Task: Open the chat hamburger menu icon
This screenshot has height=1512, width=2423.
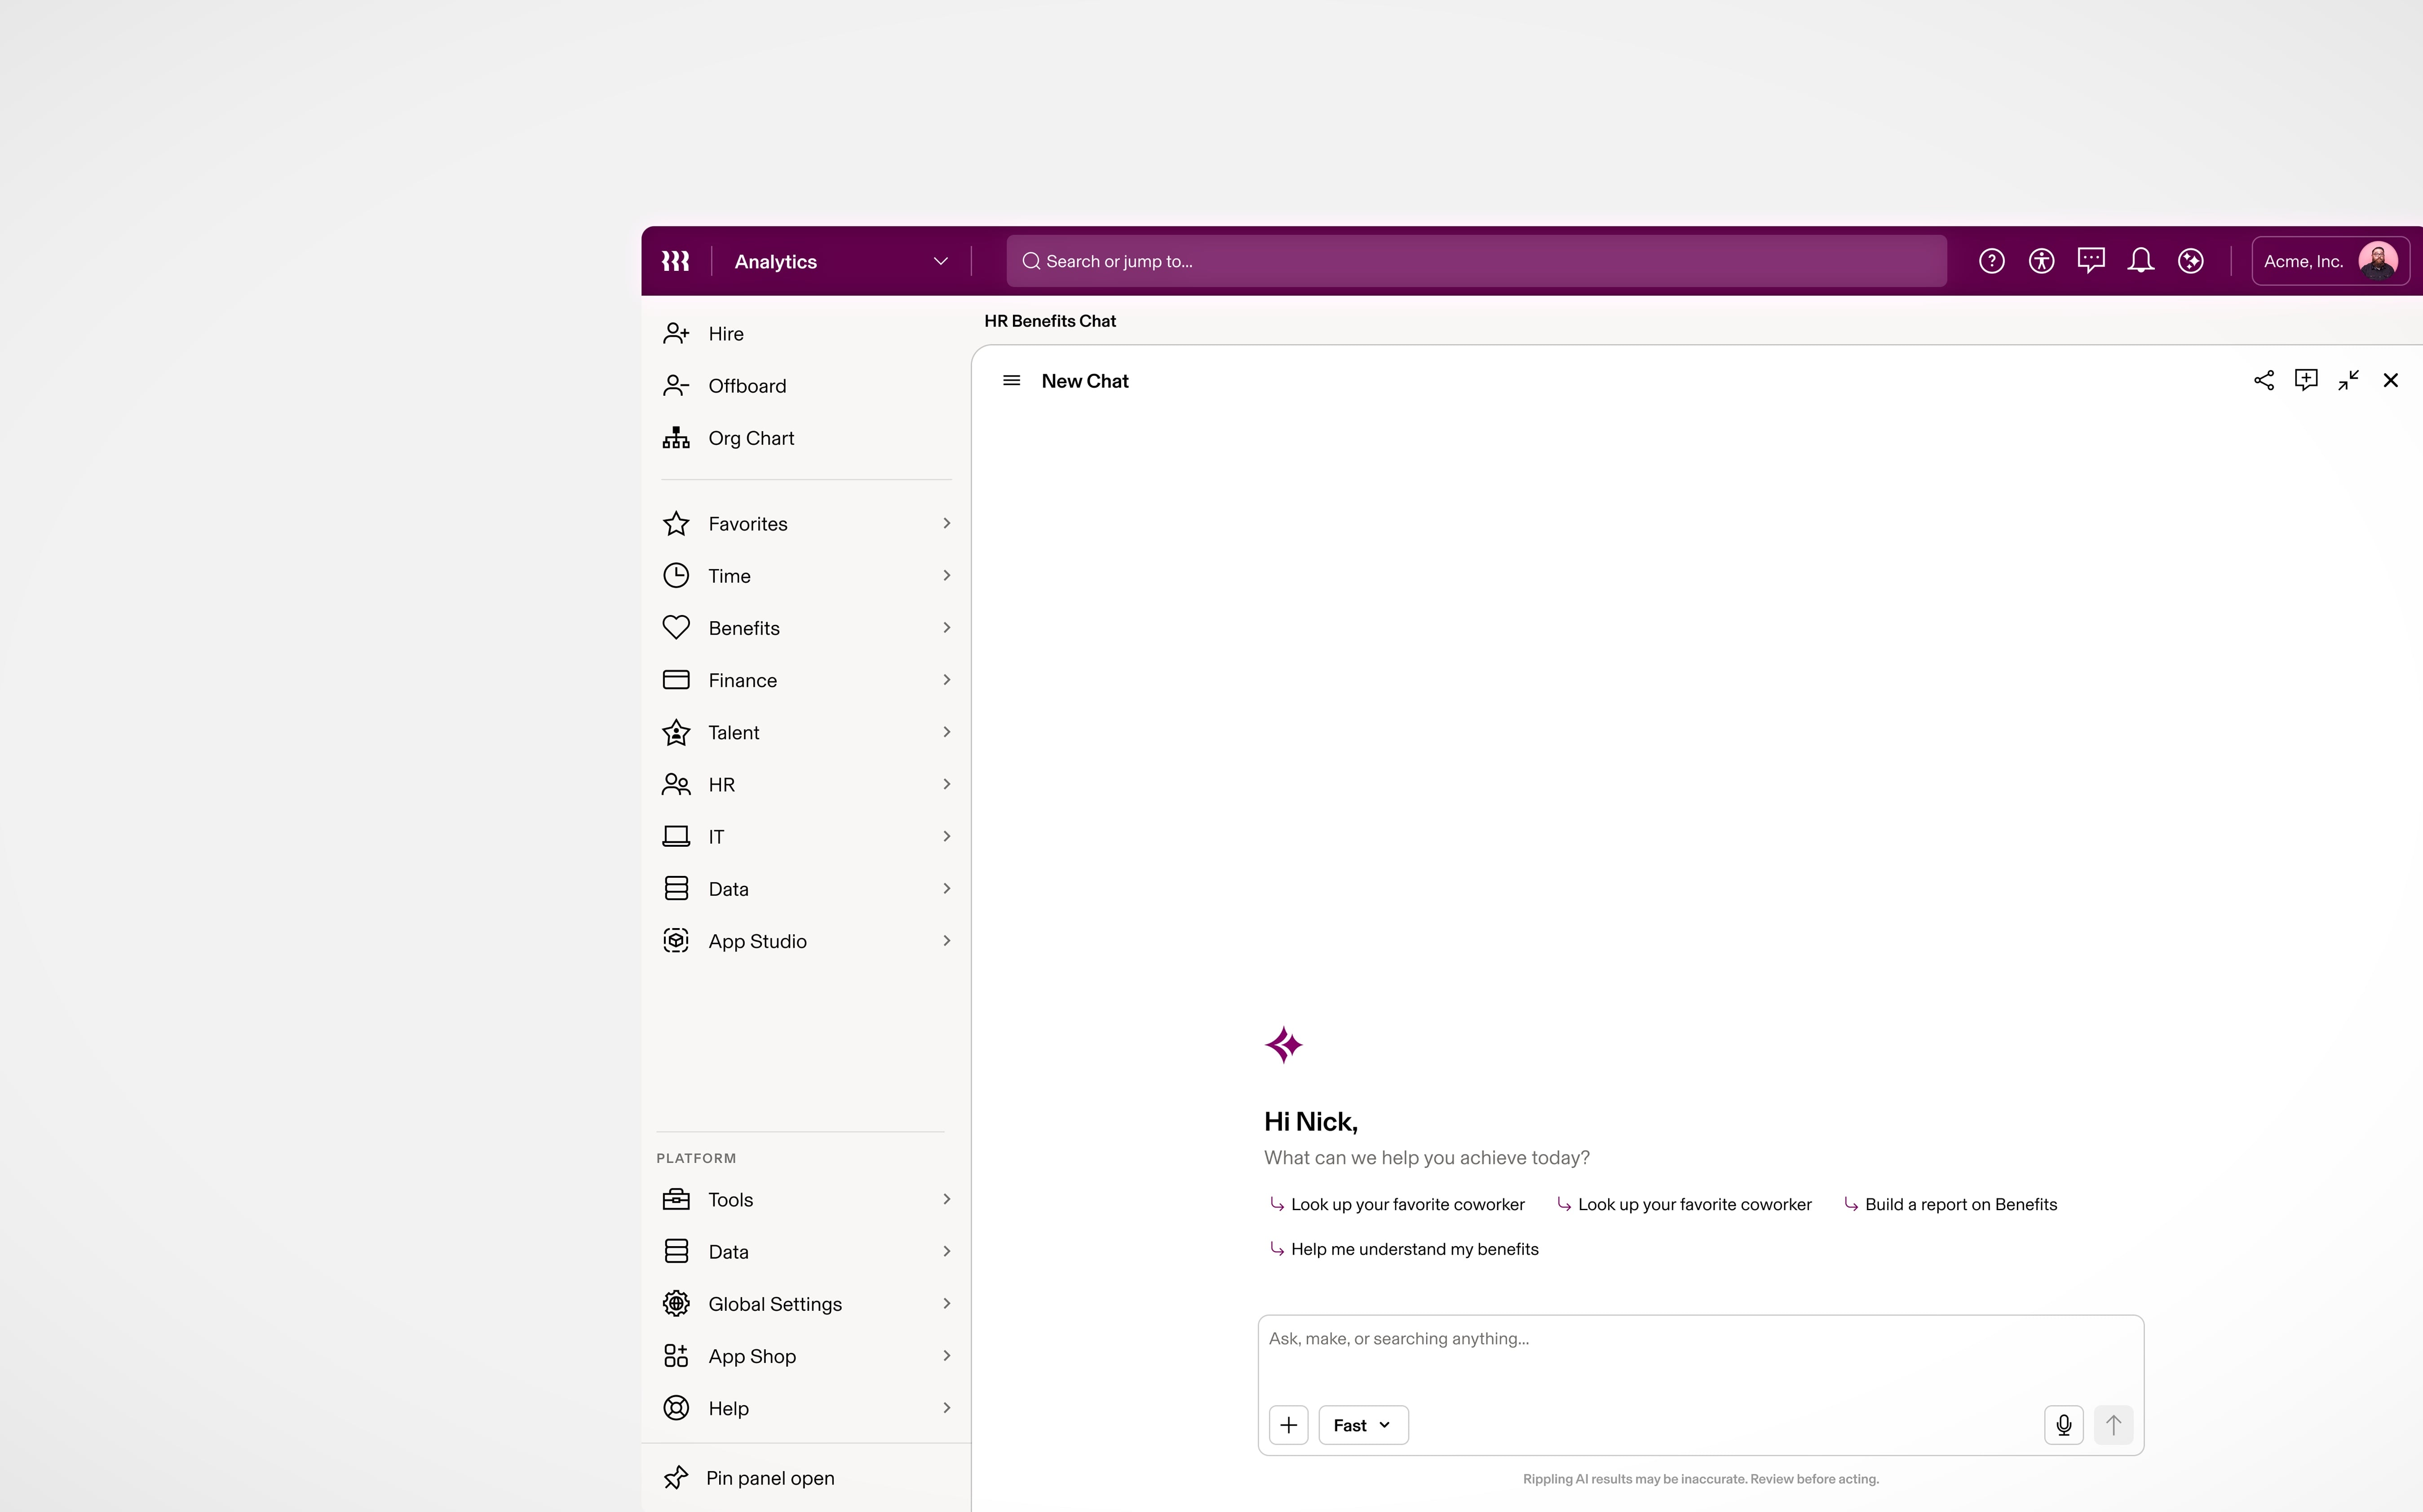Action: coord(1011,380)
